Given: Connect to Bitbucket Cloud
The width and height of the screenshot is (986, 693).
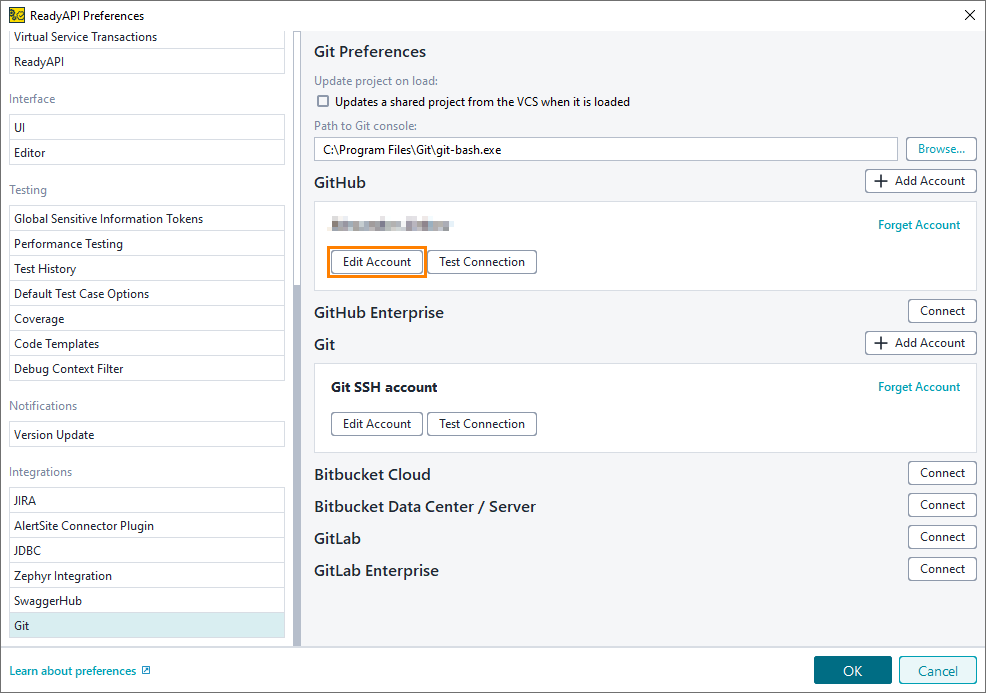Looking at the screenshot, I should [942, 473].
